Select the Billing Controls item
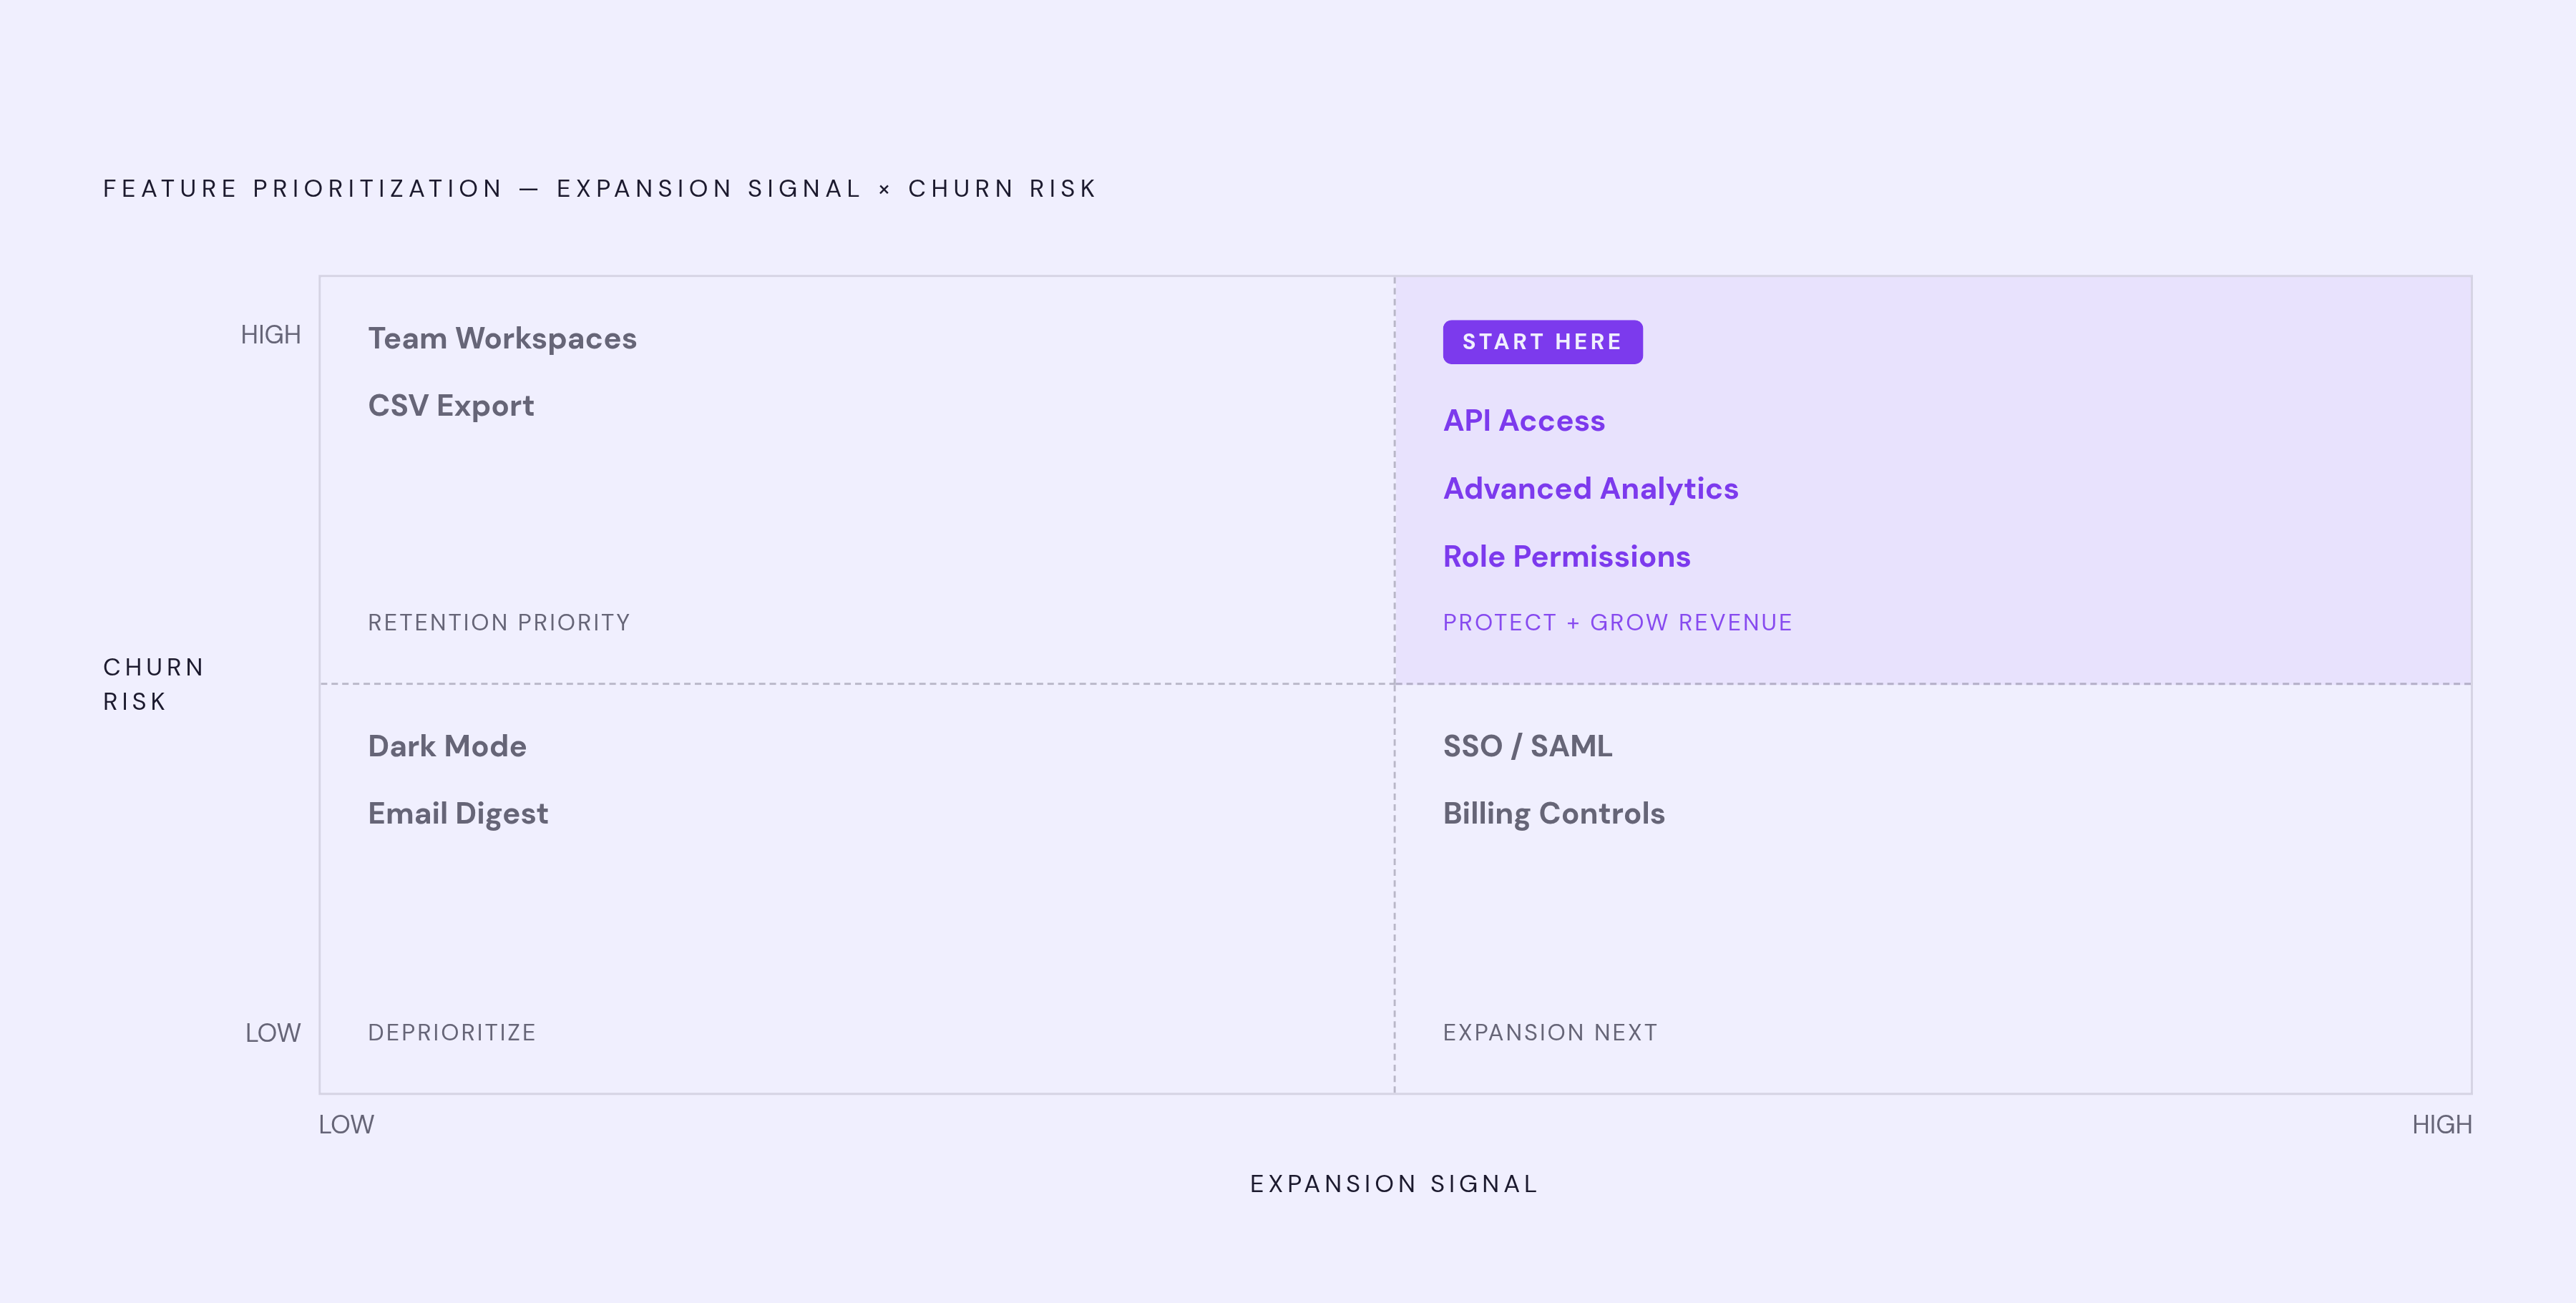Viewport: 2576px width, 1303px height. 1554,814
